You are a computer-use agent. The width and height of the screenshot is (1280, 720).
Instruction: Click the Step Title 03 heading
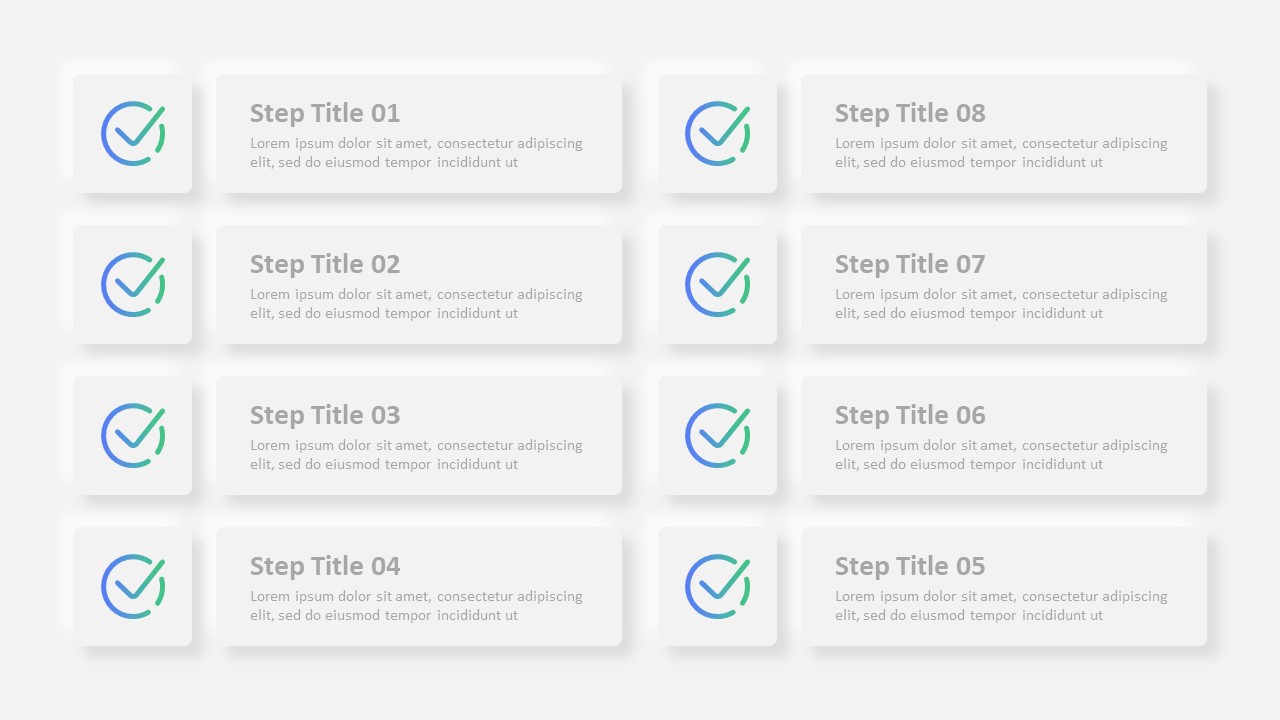point(325,415)
